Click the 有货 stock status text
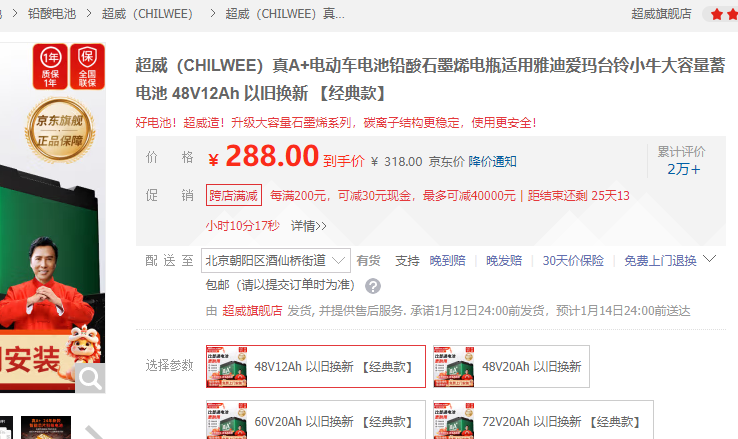 [x=368, y=261]
